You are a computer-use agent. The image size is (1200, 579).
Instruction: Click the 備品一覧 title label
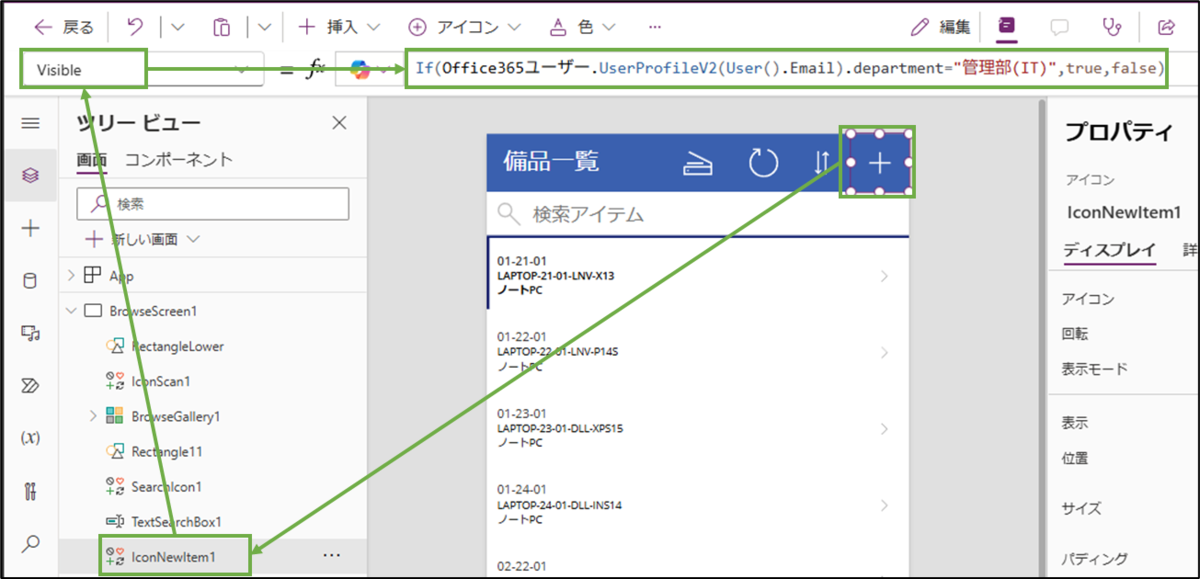pyautogui.click(x=551, y=162)
